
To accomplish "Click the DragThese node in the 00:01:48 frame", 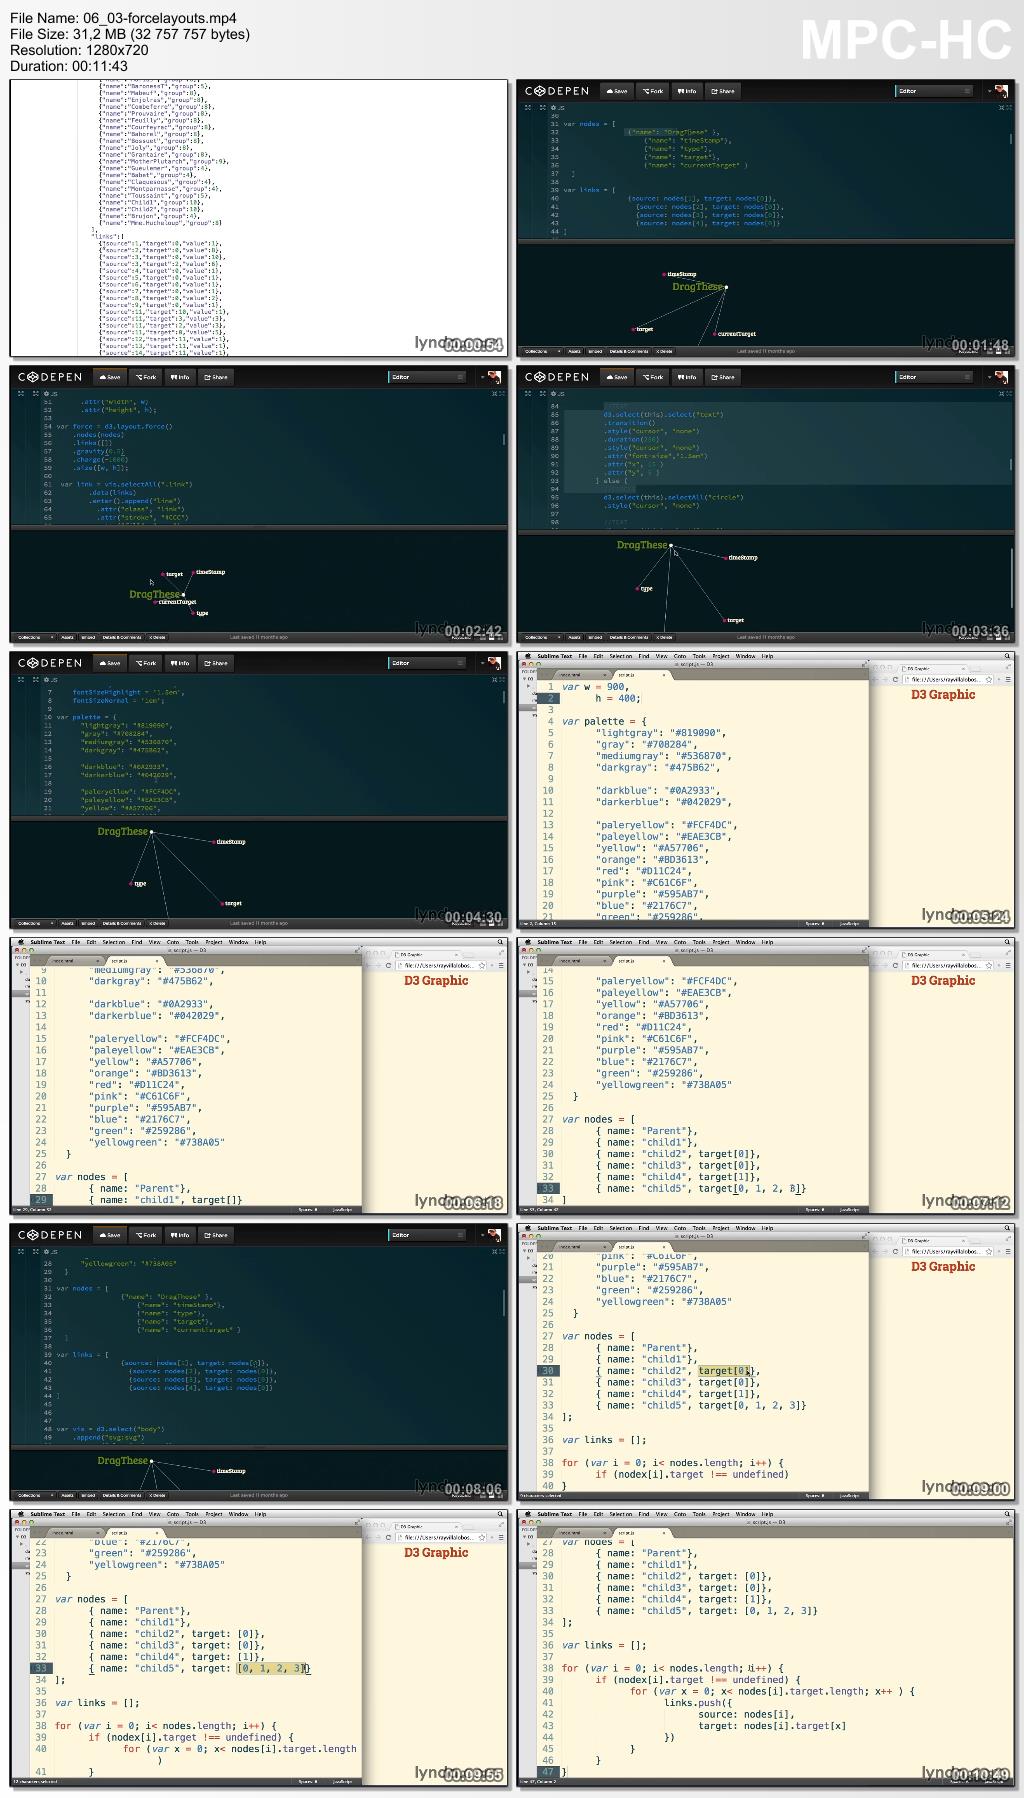I will click(726, 288).
